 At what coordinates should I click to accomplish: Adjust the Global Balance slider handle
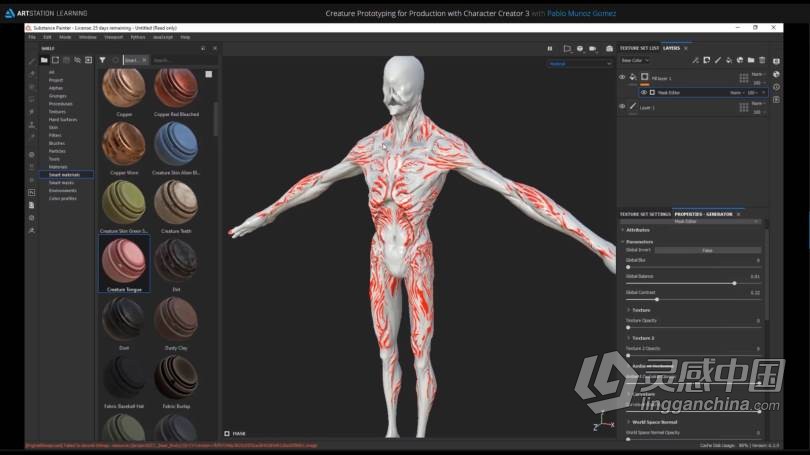(734, 283)
